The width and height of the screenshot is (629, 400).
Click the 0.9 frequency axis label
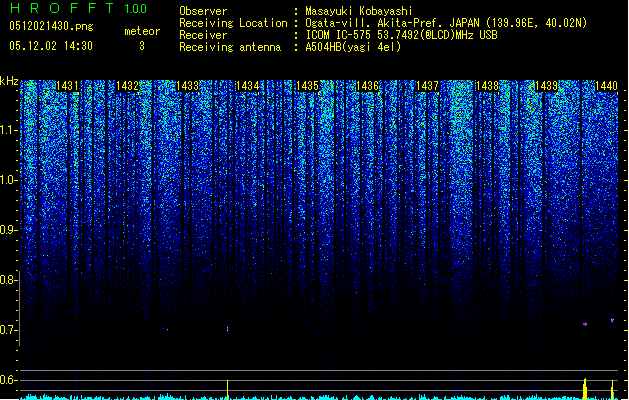(x=8, y=230)
